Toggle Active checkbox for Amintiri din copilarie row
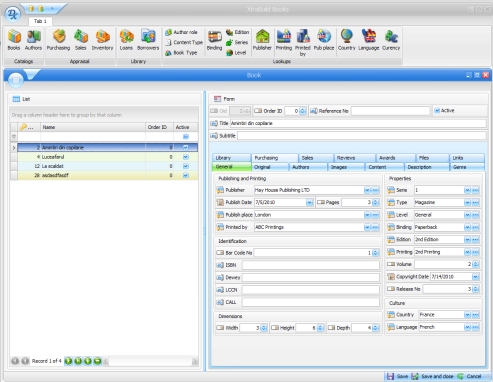 pyautogui.click(x=186, y=147)
